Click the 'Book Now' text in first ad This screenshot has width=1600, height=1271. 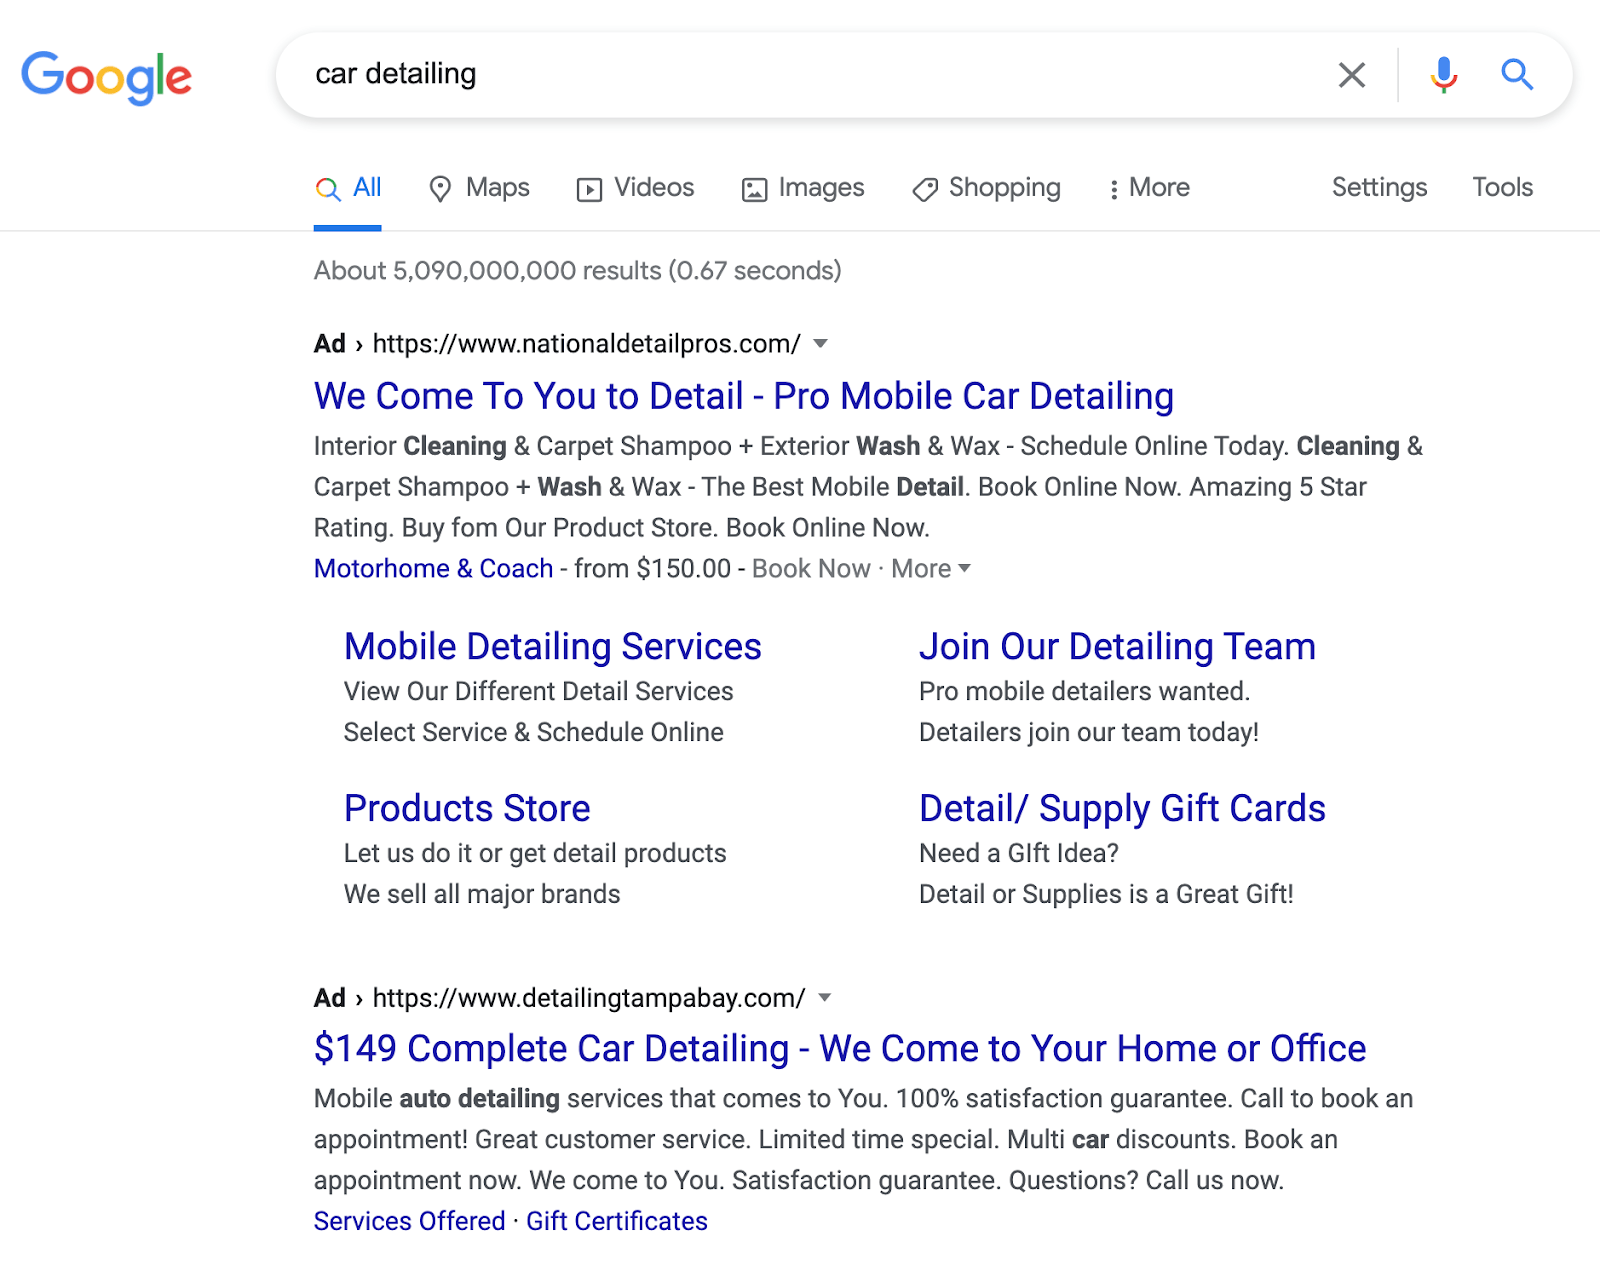coord(811,568)
